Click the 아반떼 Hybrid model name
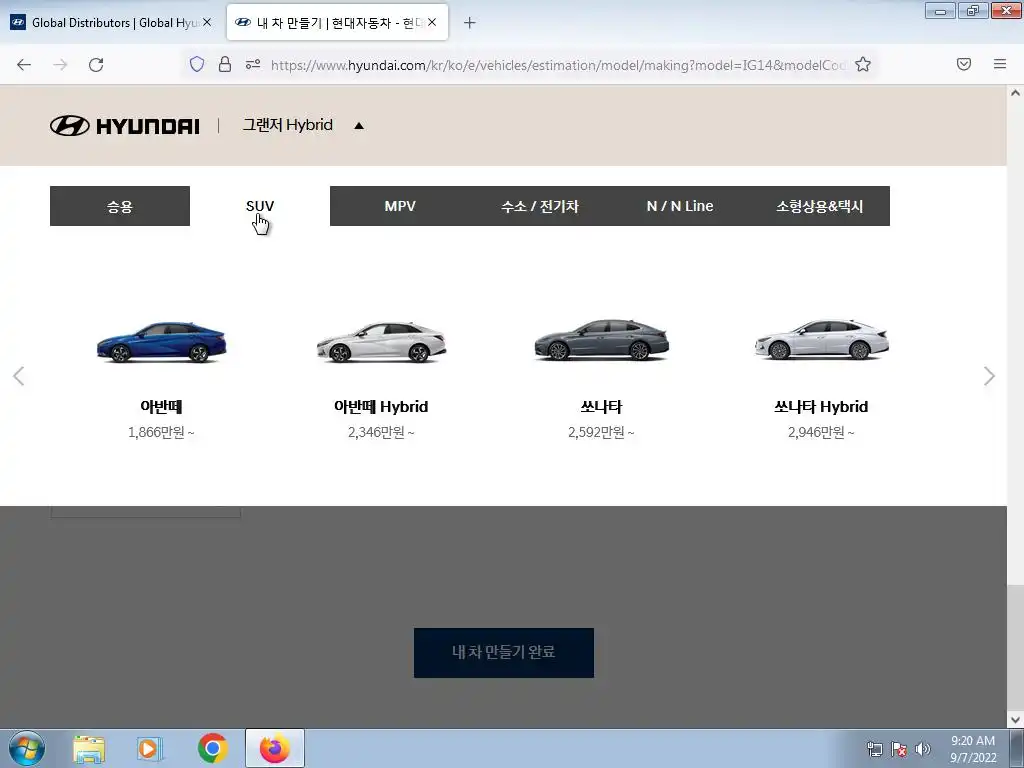The height and width of the screenshot is (768, 1024). click(381, 407)
